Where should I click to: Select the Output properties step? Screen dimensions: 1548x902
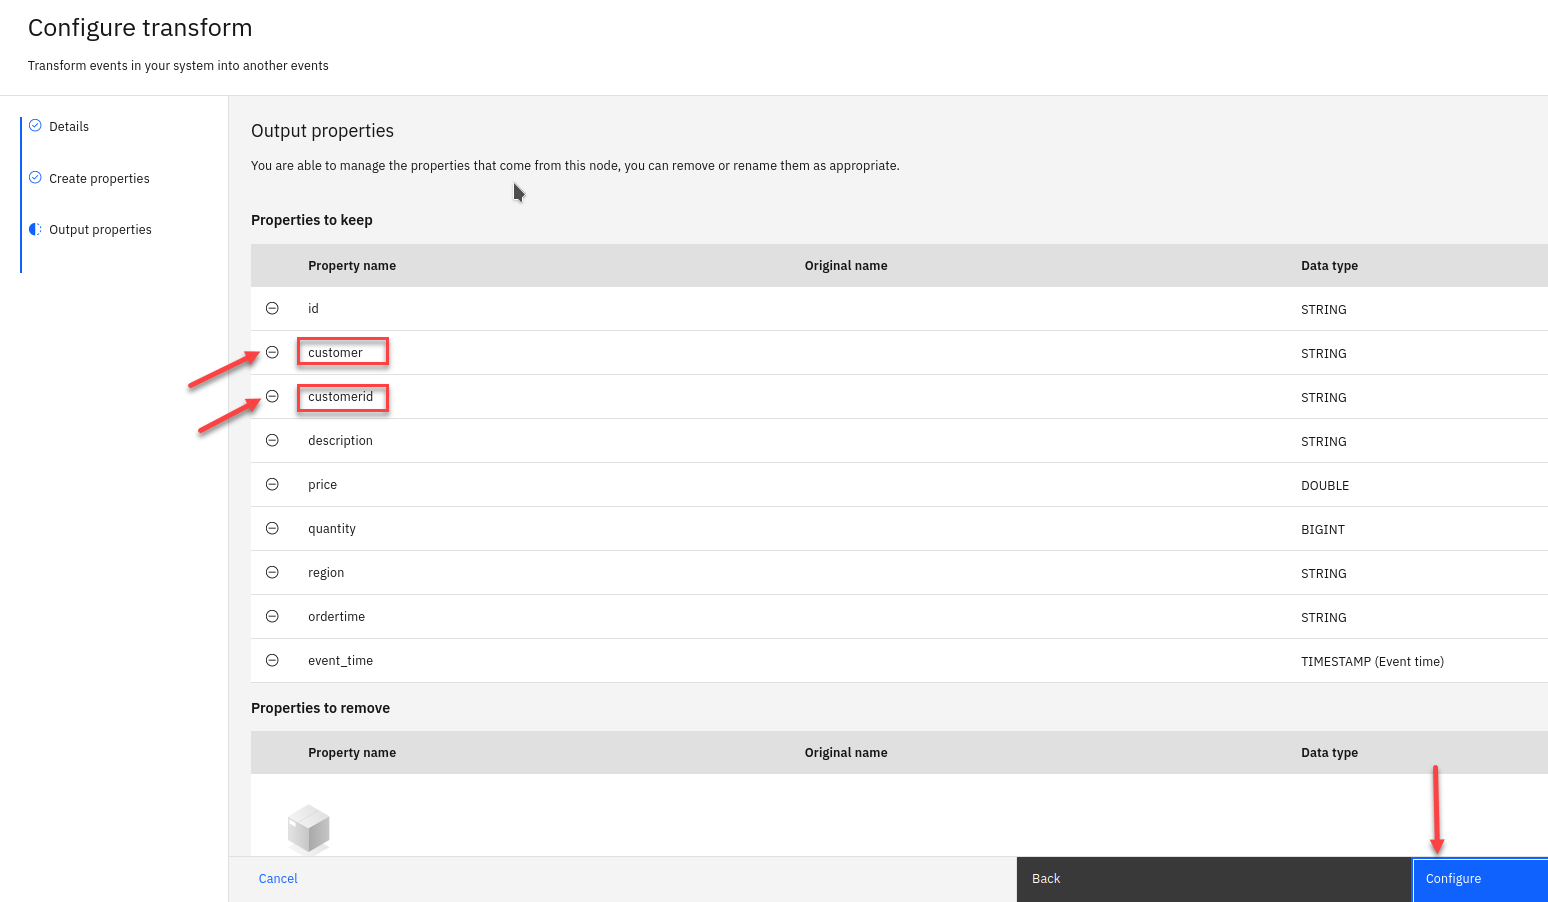(100, 229)
